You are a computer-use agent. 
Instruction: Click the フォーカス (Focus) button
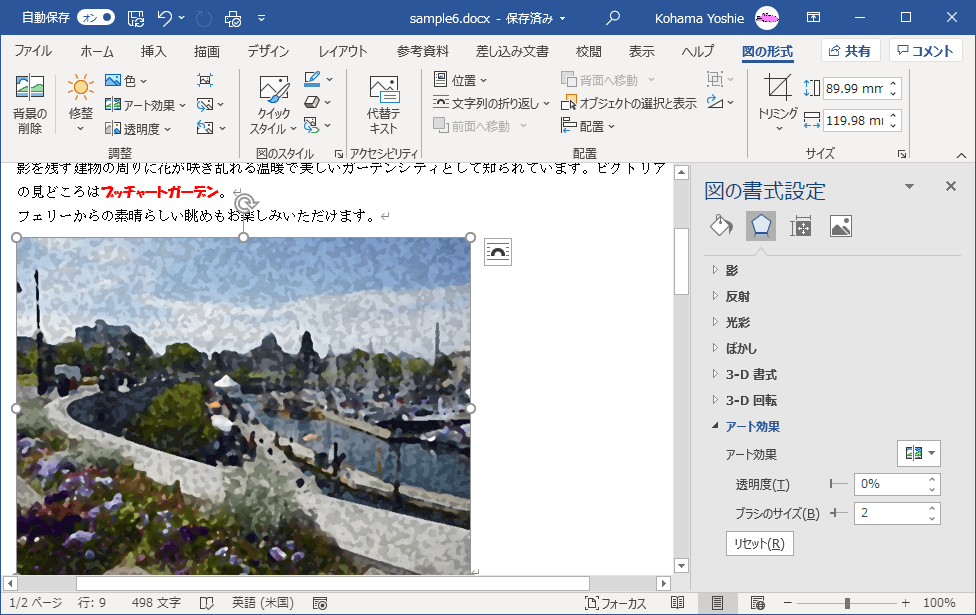[615, 603]
